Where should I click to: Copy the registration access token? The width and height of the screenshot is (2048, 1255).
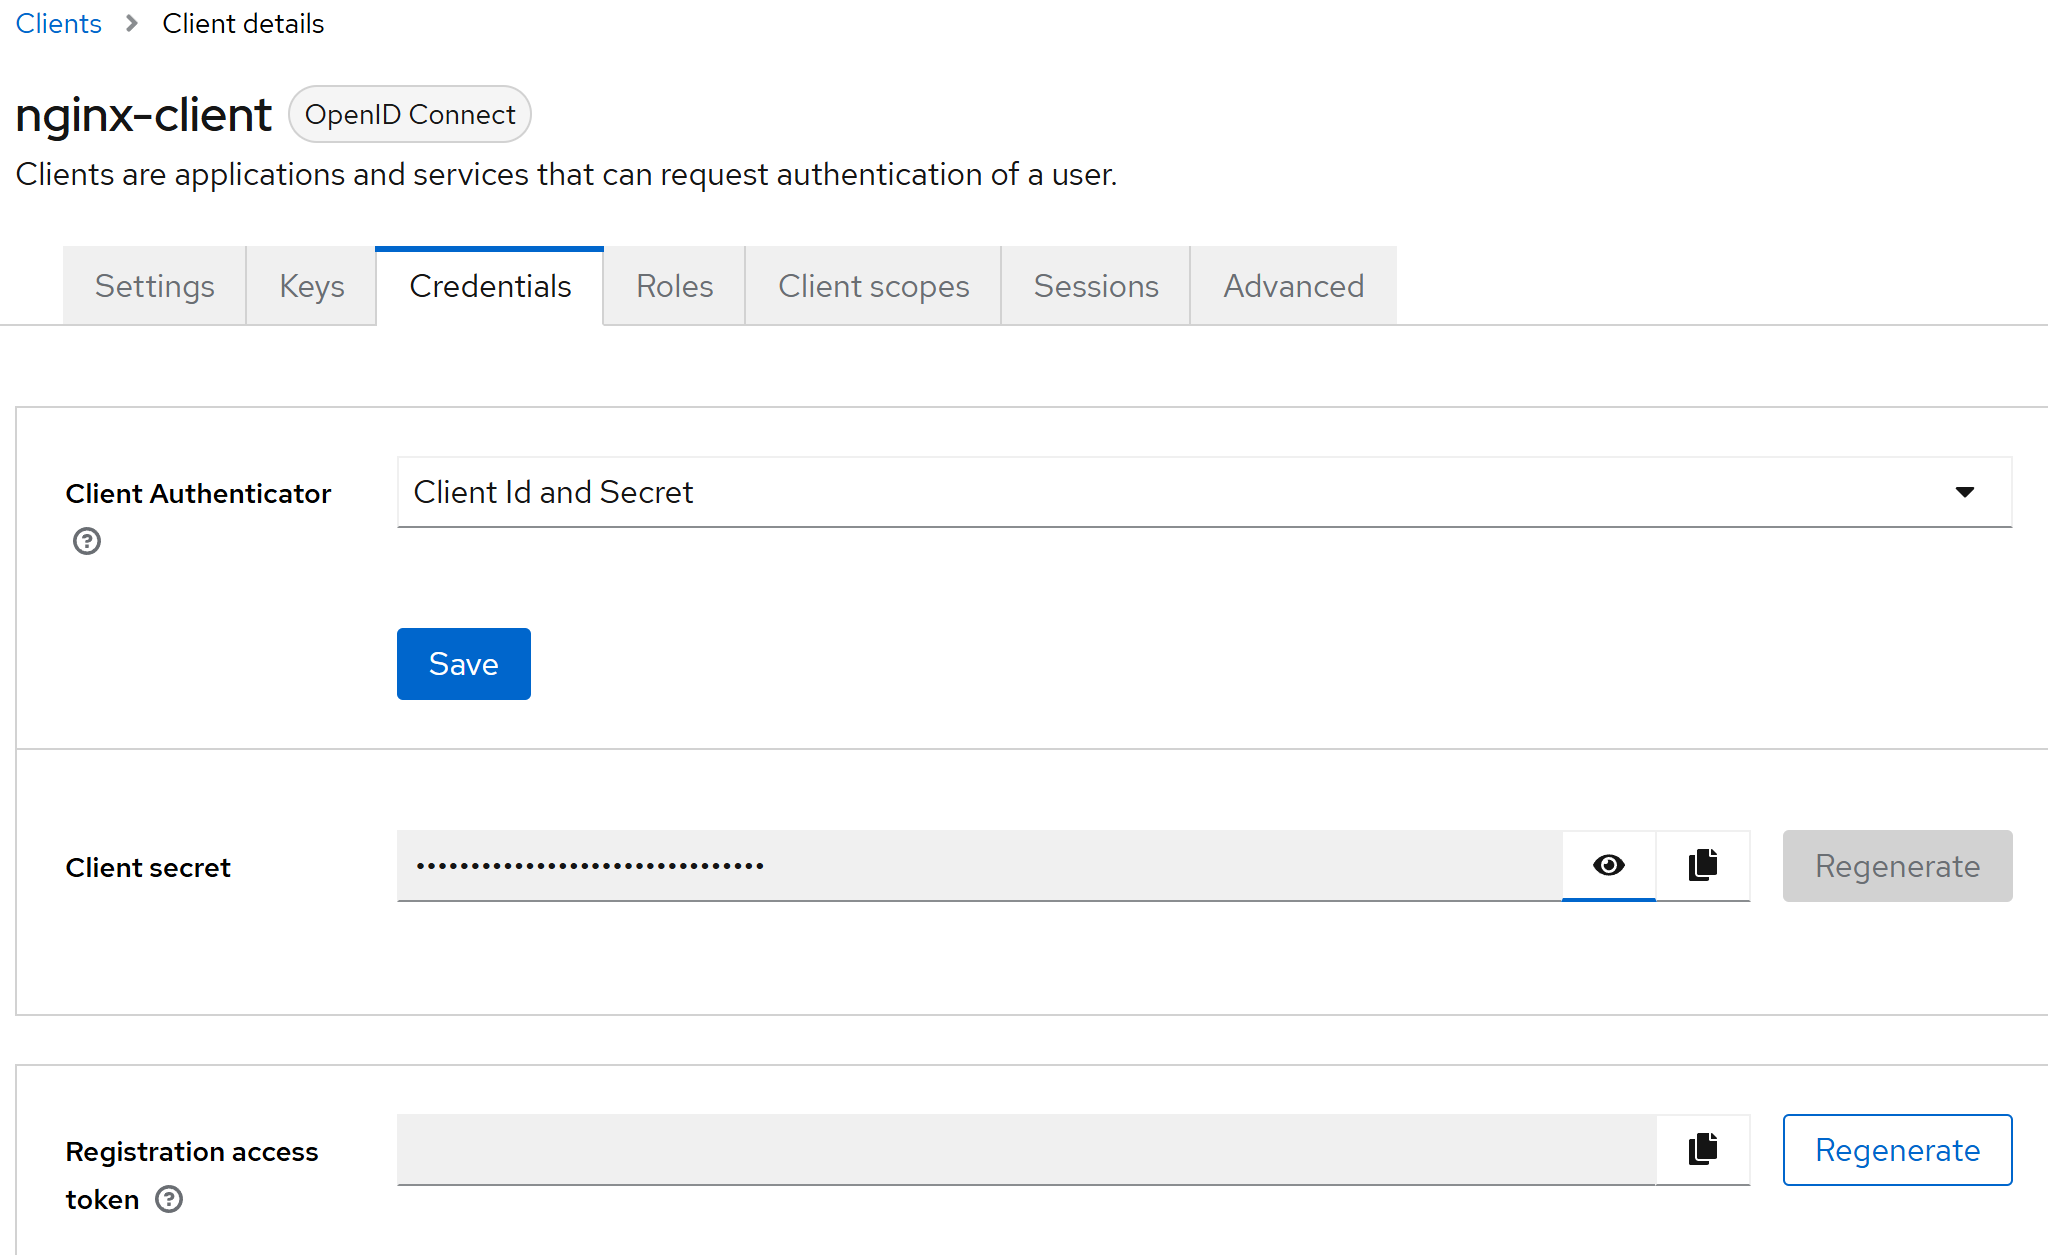click(x=1702, y=1149)
